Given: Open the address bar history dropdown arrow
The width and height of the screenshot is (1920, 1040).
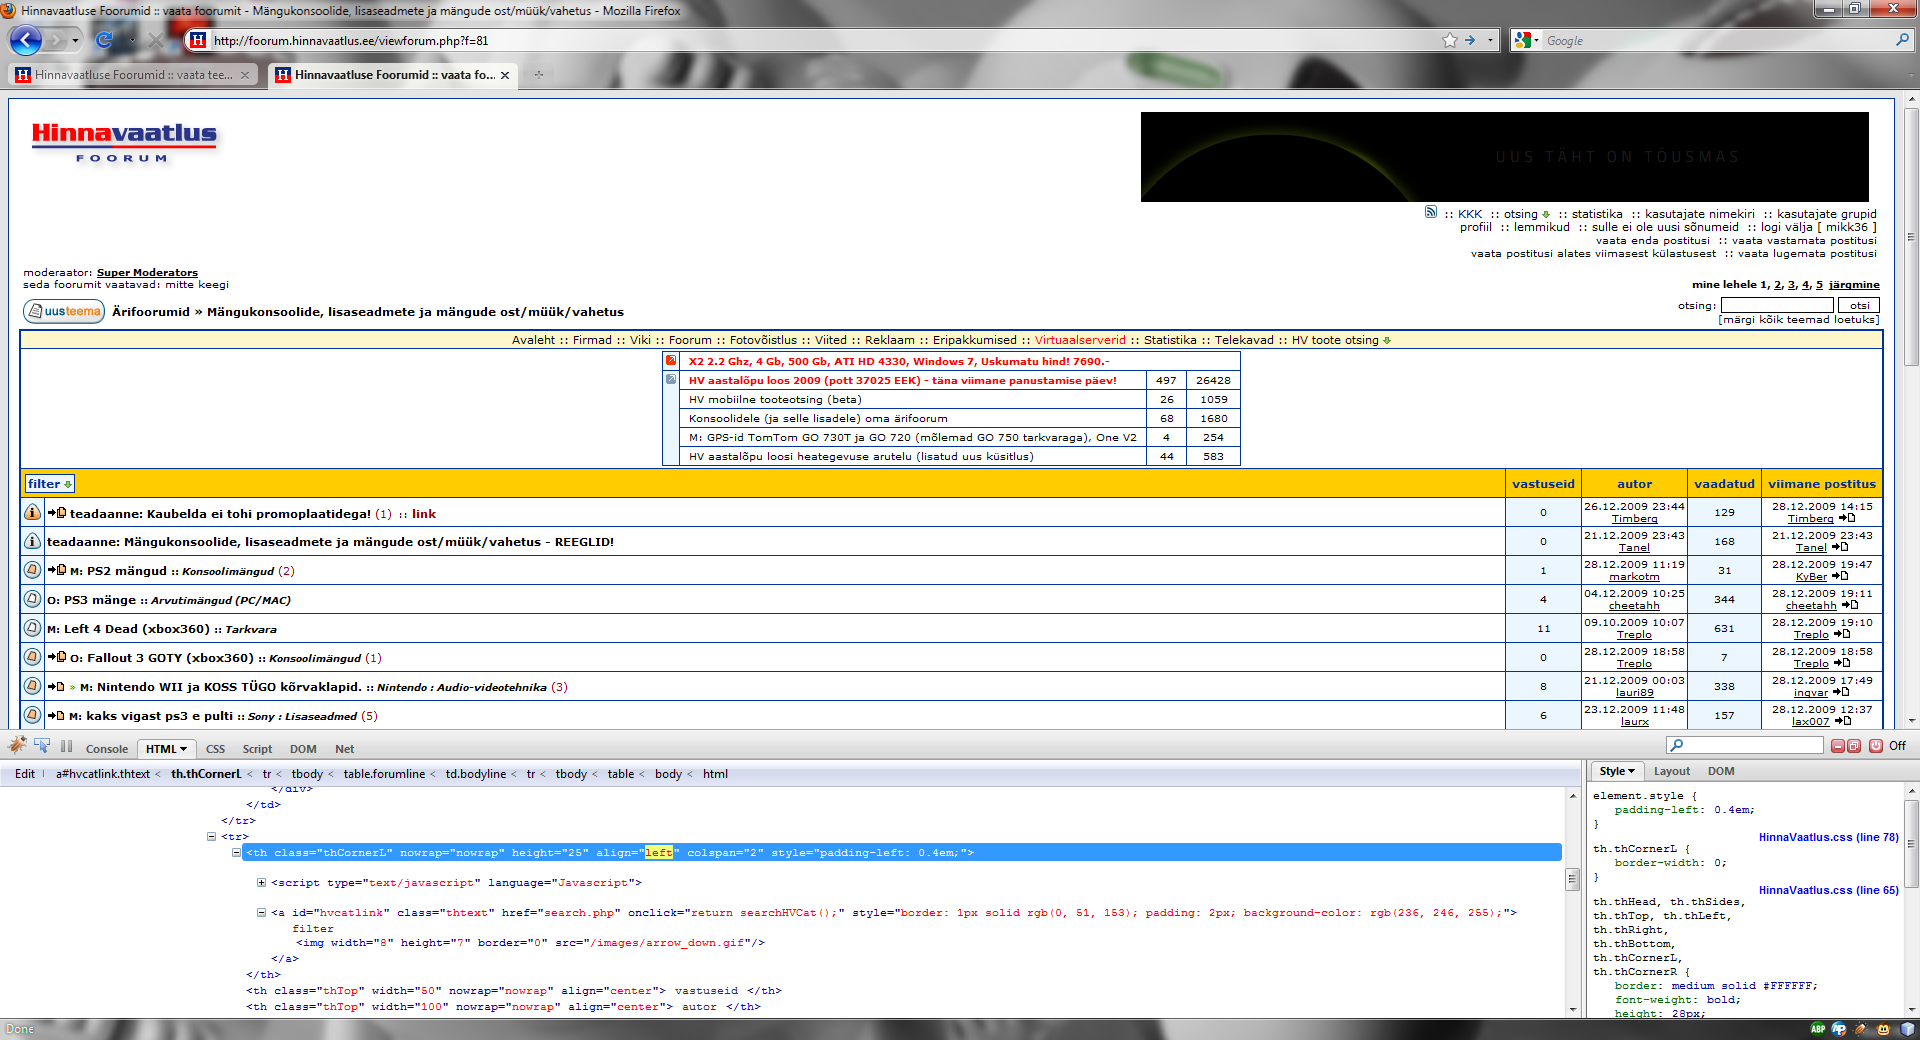Looking at the screenshot, I should tap(1490, 41).
